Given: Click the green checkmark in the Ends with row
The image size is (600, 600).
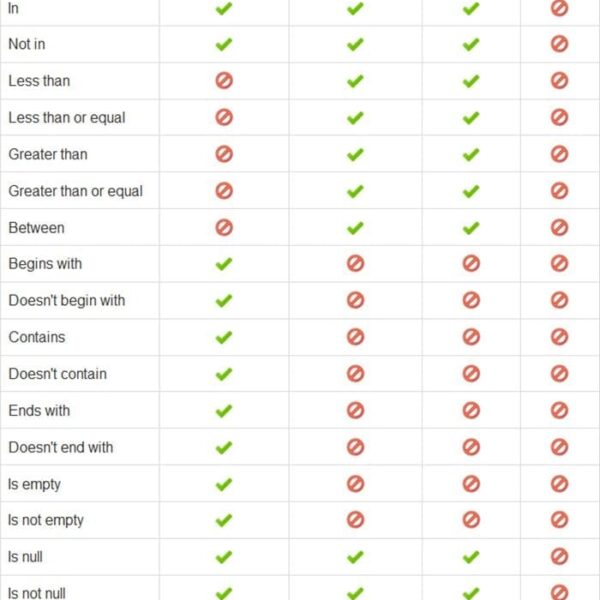Looking at the screenshot, I should 224,410.
